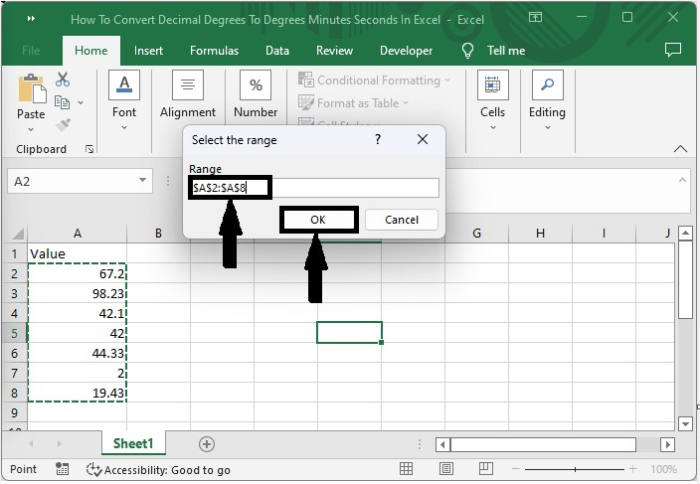This screenshot has height=484, width=700.
Task: Switch to Normal view
Action: pyautogui.click(x=406, y=469)
